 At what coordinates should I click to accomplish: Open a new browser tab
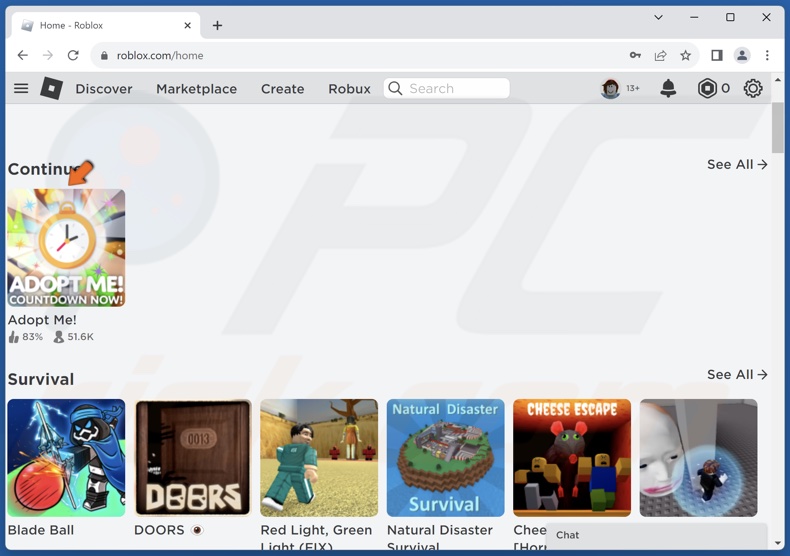click(x=217, y=25)
